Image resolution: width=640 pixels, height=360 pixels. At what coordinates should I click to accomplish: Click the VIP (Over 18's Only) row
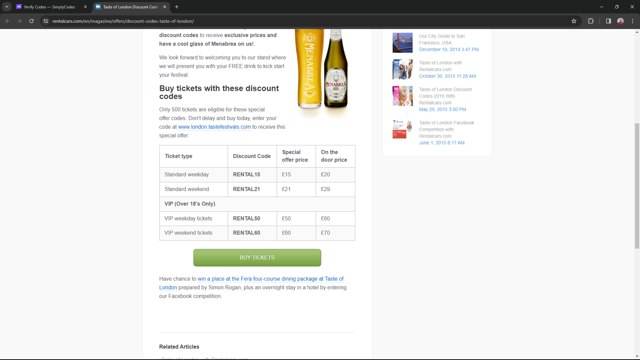[x=257, y=204]
